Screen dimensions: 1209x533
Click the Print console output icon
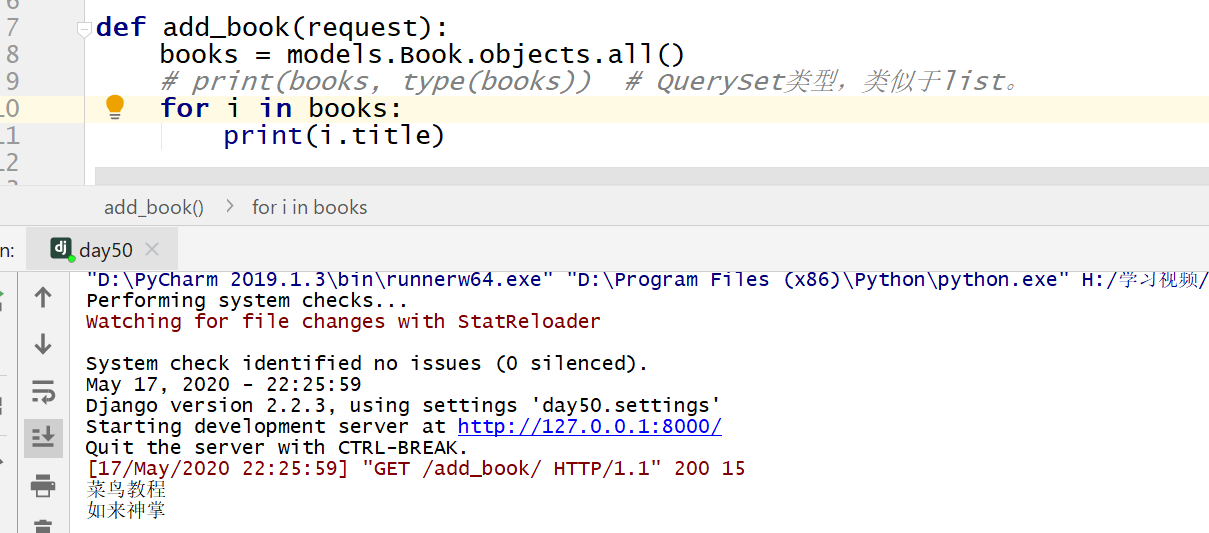point(43,486)
